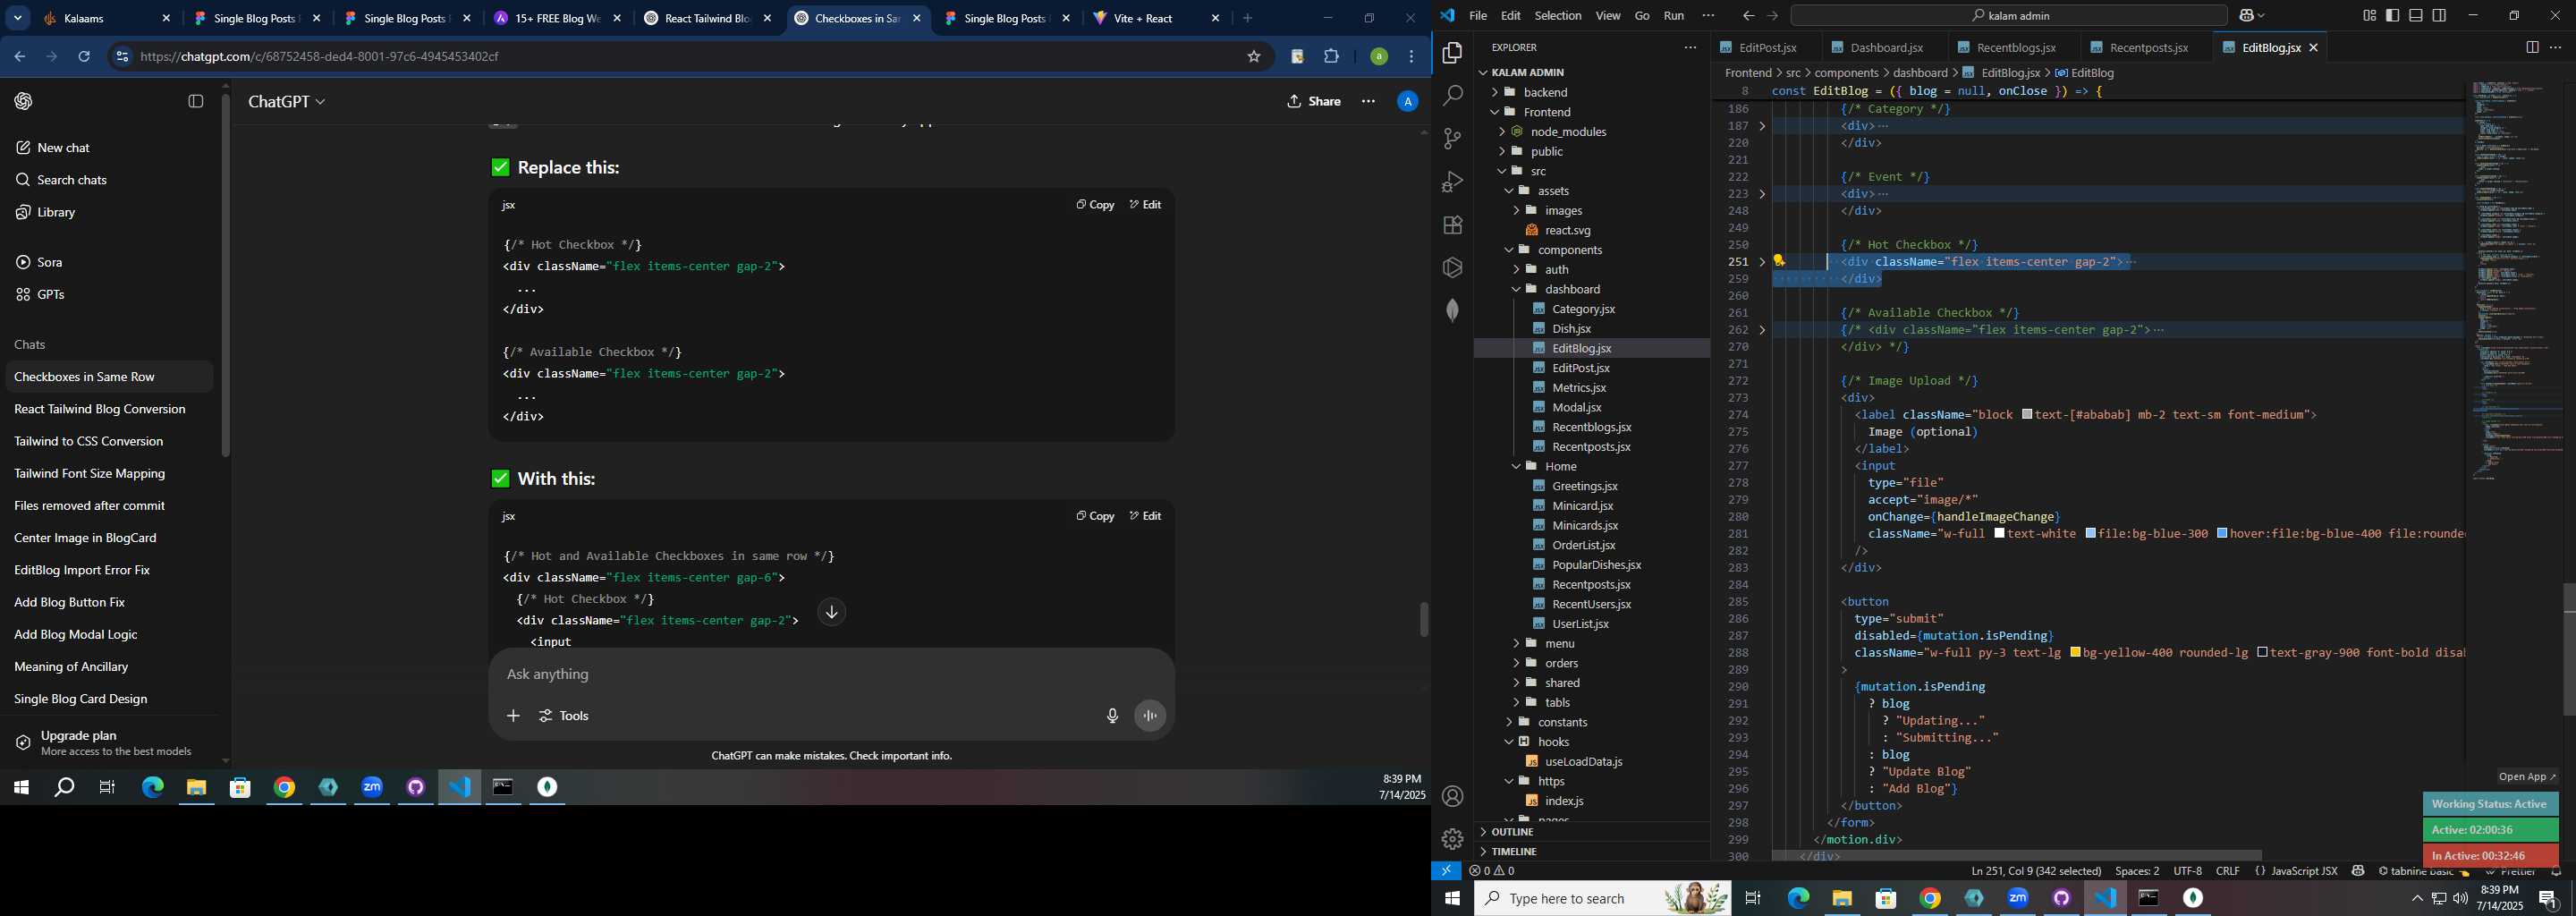The image size is (2576, 916).
Task: Click Upgrade plan in ChatGPT sidebar
Action: click(x=108, y=743)
